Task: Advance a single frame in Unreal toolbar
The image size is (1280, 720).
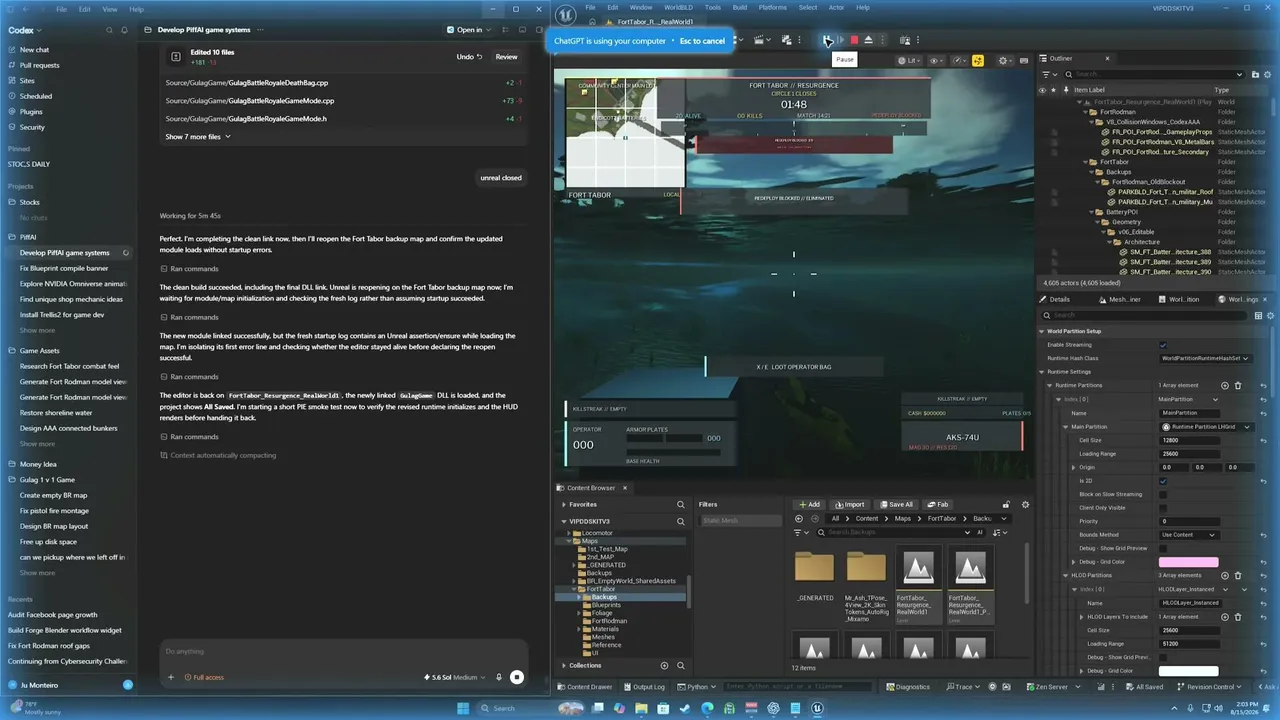Action: coord(841,40)
